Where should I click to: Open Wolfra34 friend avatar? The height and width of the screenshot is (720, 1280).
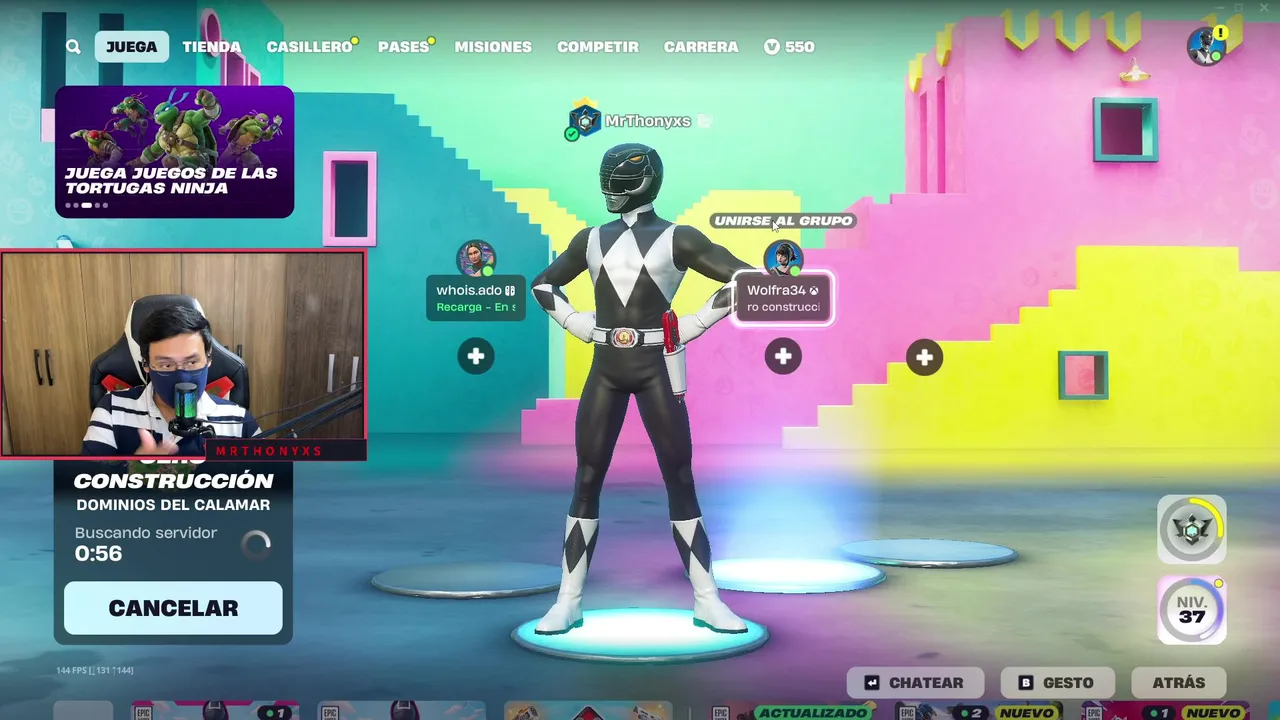click(x=783, y=259)
